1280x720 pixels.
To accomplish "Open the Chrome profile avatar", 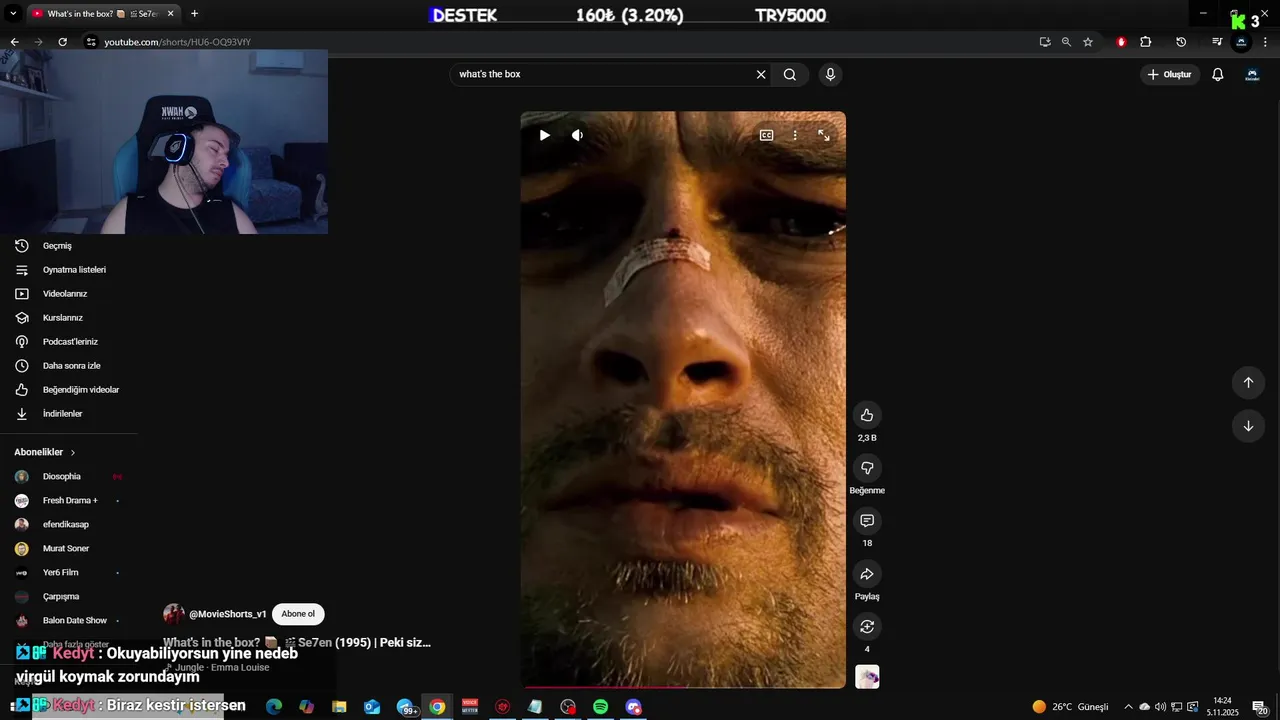I will click(1241, 42).
